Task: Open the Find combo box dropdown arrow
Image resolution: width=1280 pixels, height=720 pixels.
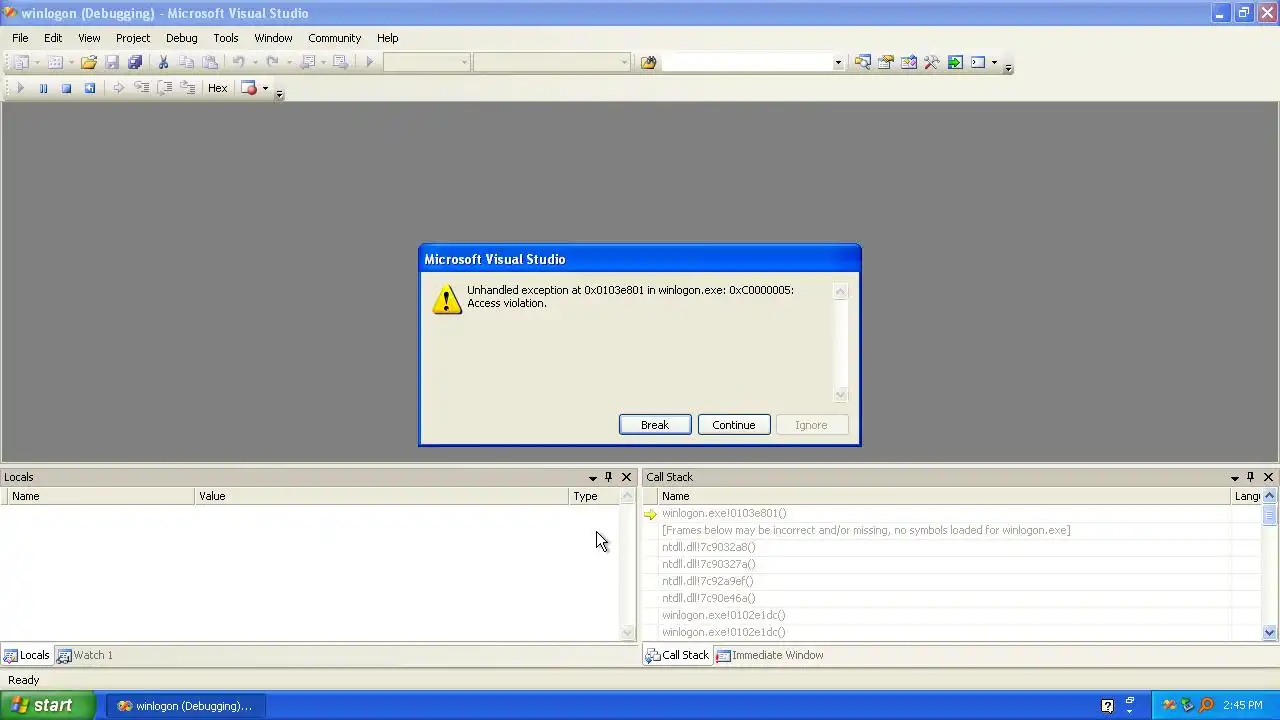Action: pos(838,62)
